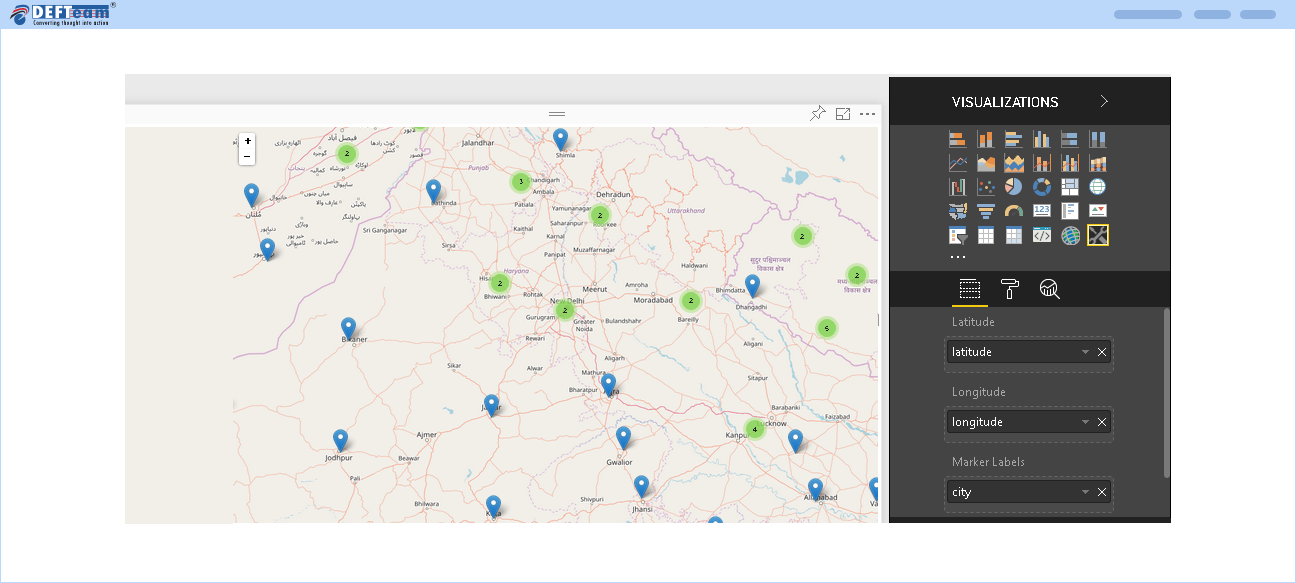Pin the map visual to dashboard
Image resolution: width=1296 pixels, height=583 pixels.
(x=817, y=114)
